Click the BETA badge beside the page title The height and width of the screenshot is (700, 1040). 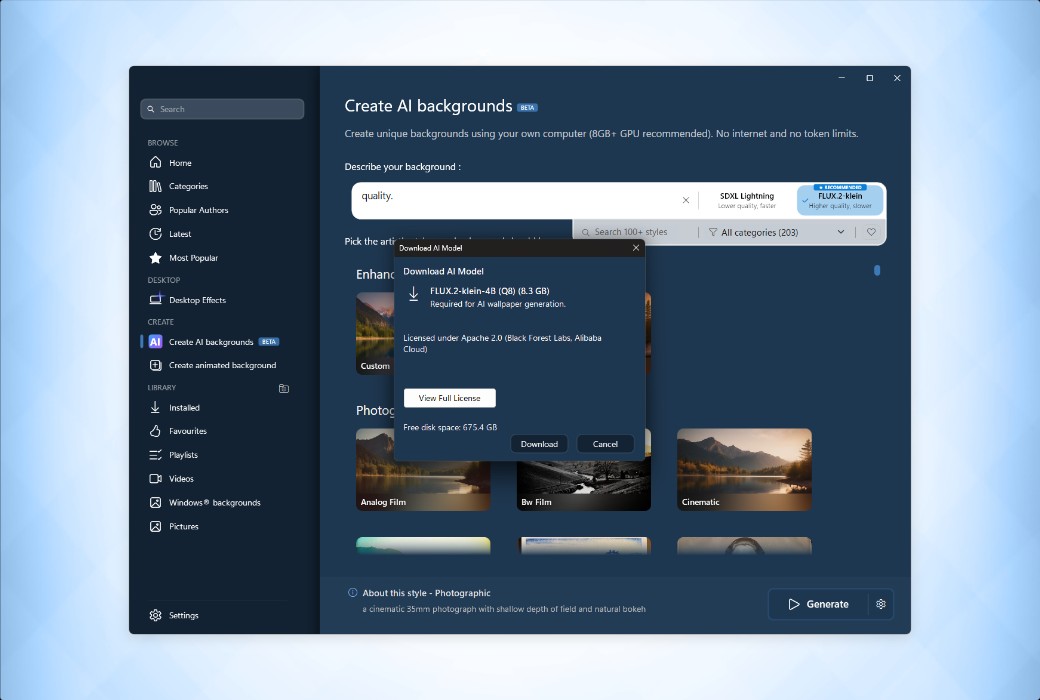point(527,107)
